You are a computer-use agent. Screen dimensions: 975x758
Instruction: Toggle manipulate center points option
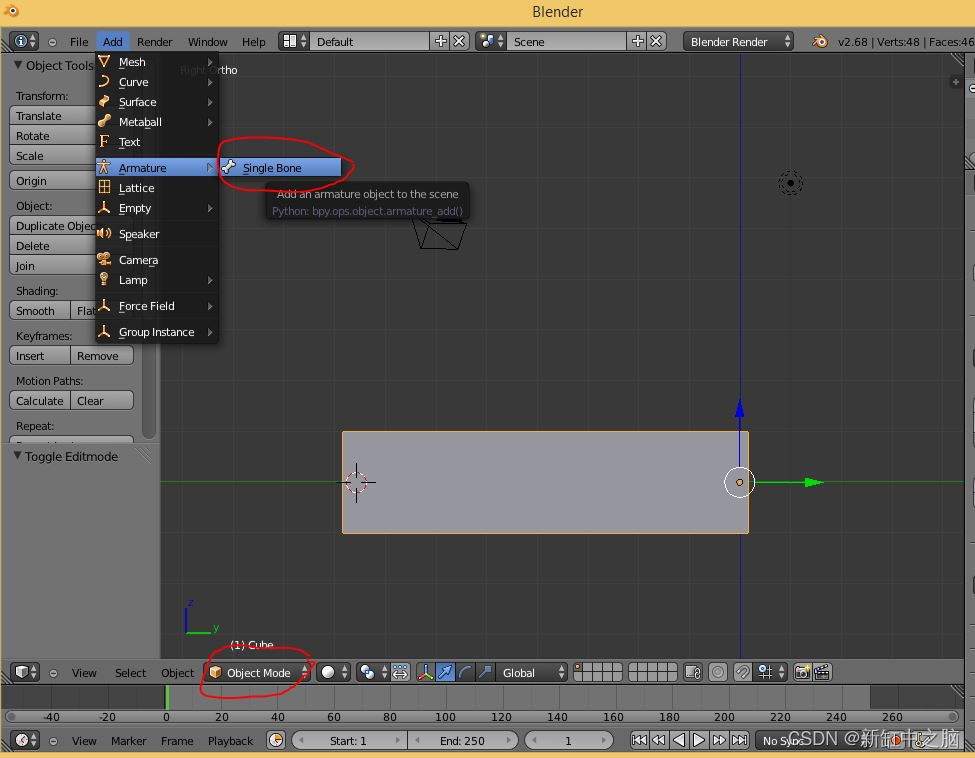tap(400, 672)
